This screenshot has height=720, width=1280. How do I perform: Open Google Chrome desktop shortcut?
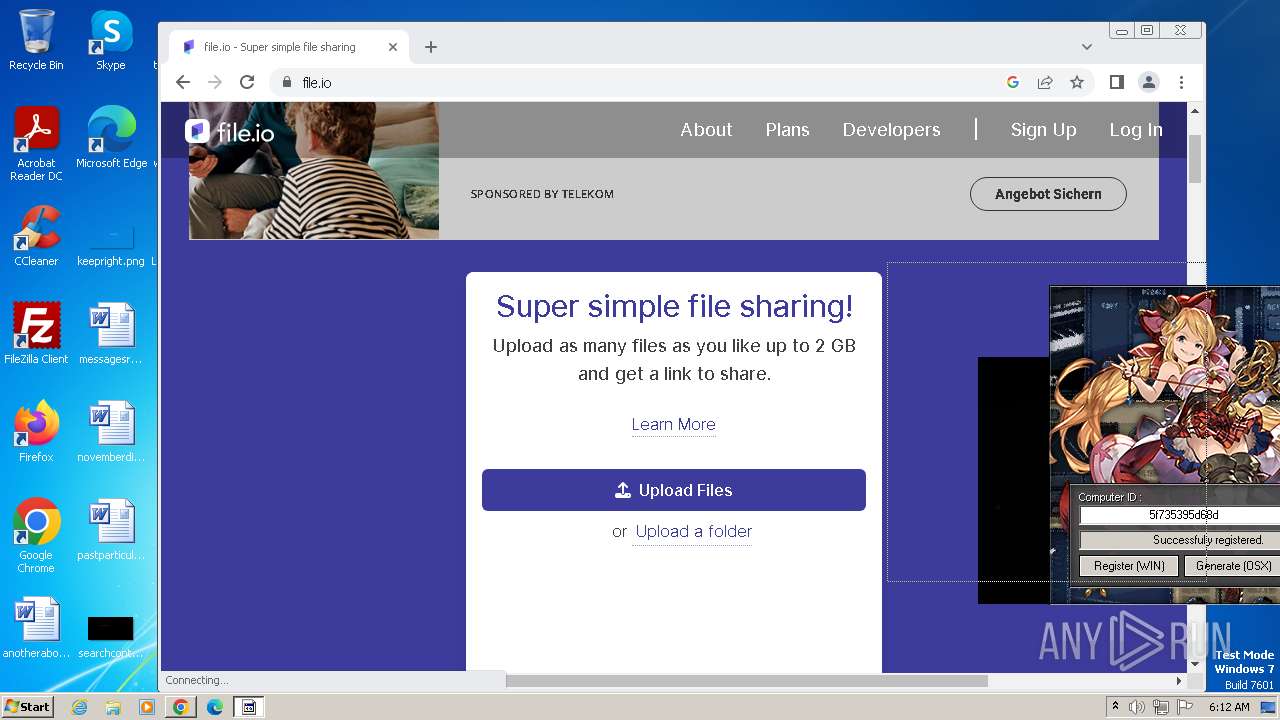click(x=36, y=536)
